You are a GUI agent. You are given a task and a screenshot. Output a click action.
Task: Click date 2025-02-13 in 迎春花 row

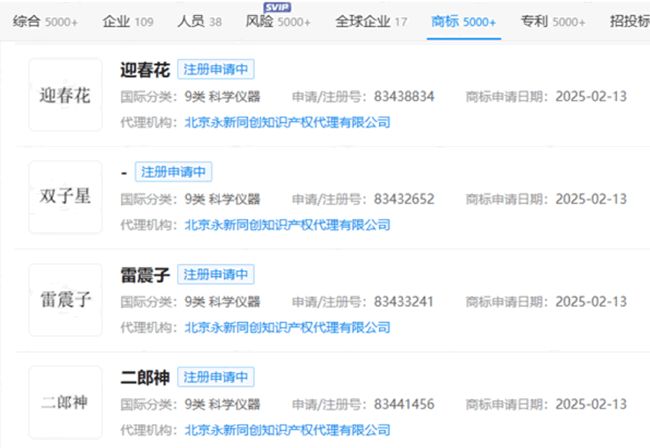591,97
